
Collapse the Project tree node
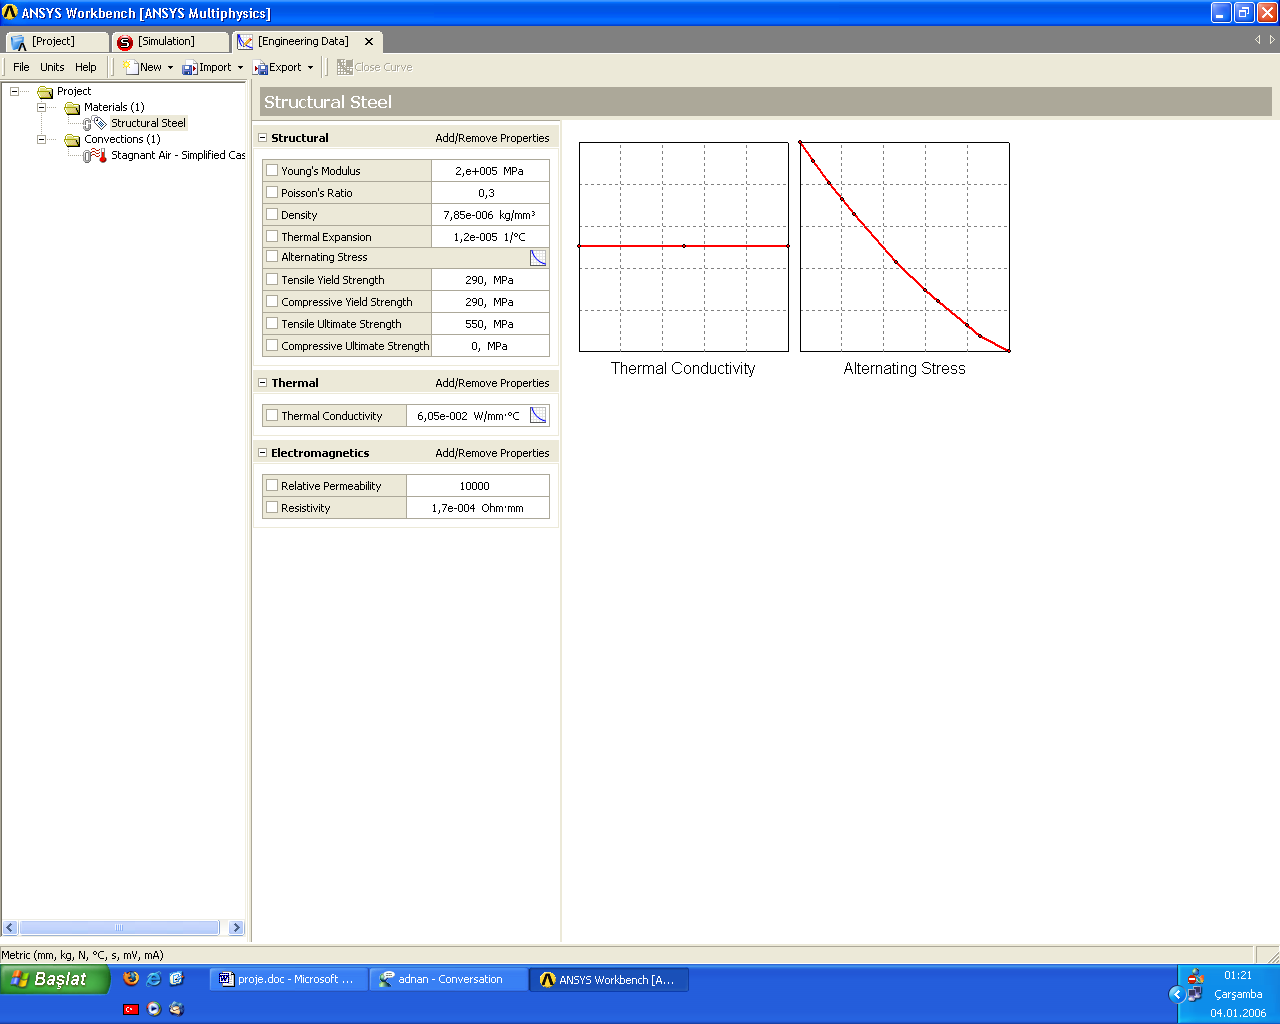point(14,91)
